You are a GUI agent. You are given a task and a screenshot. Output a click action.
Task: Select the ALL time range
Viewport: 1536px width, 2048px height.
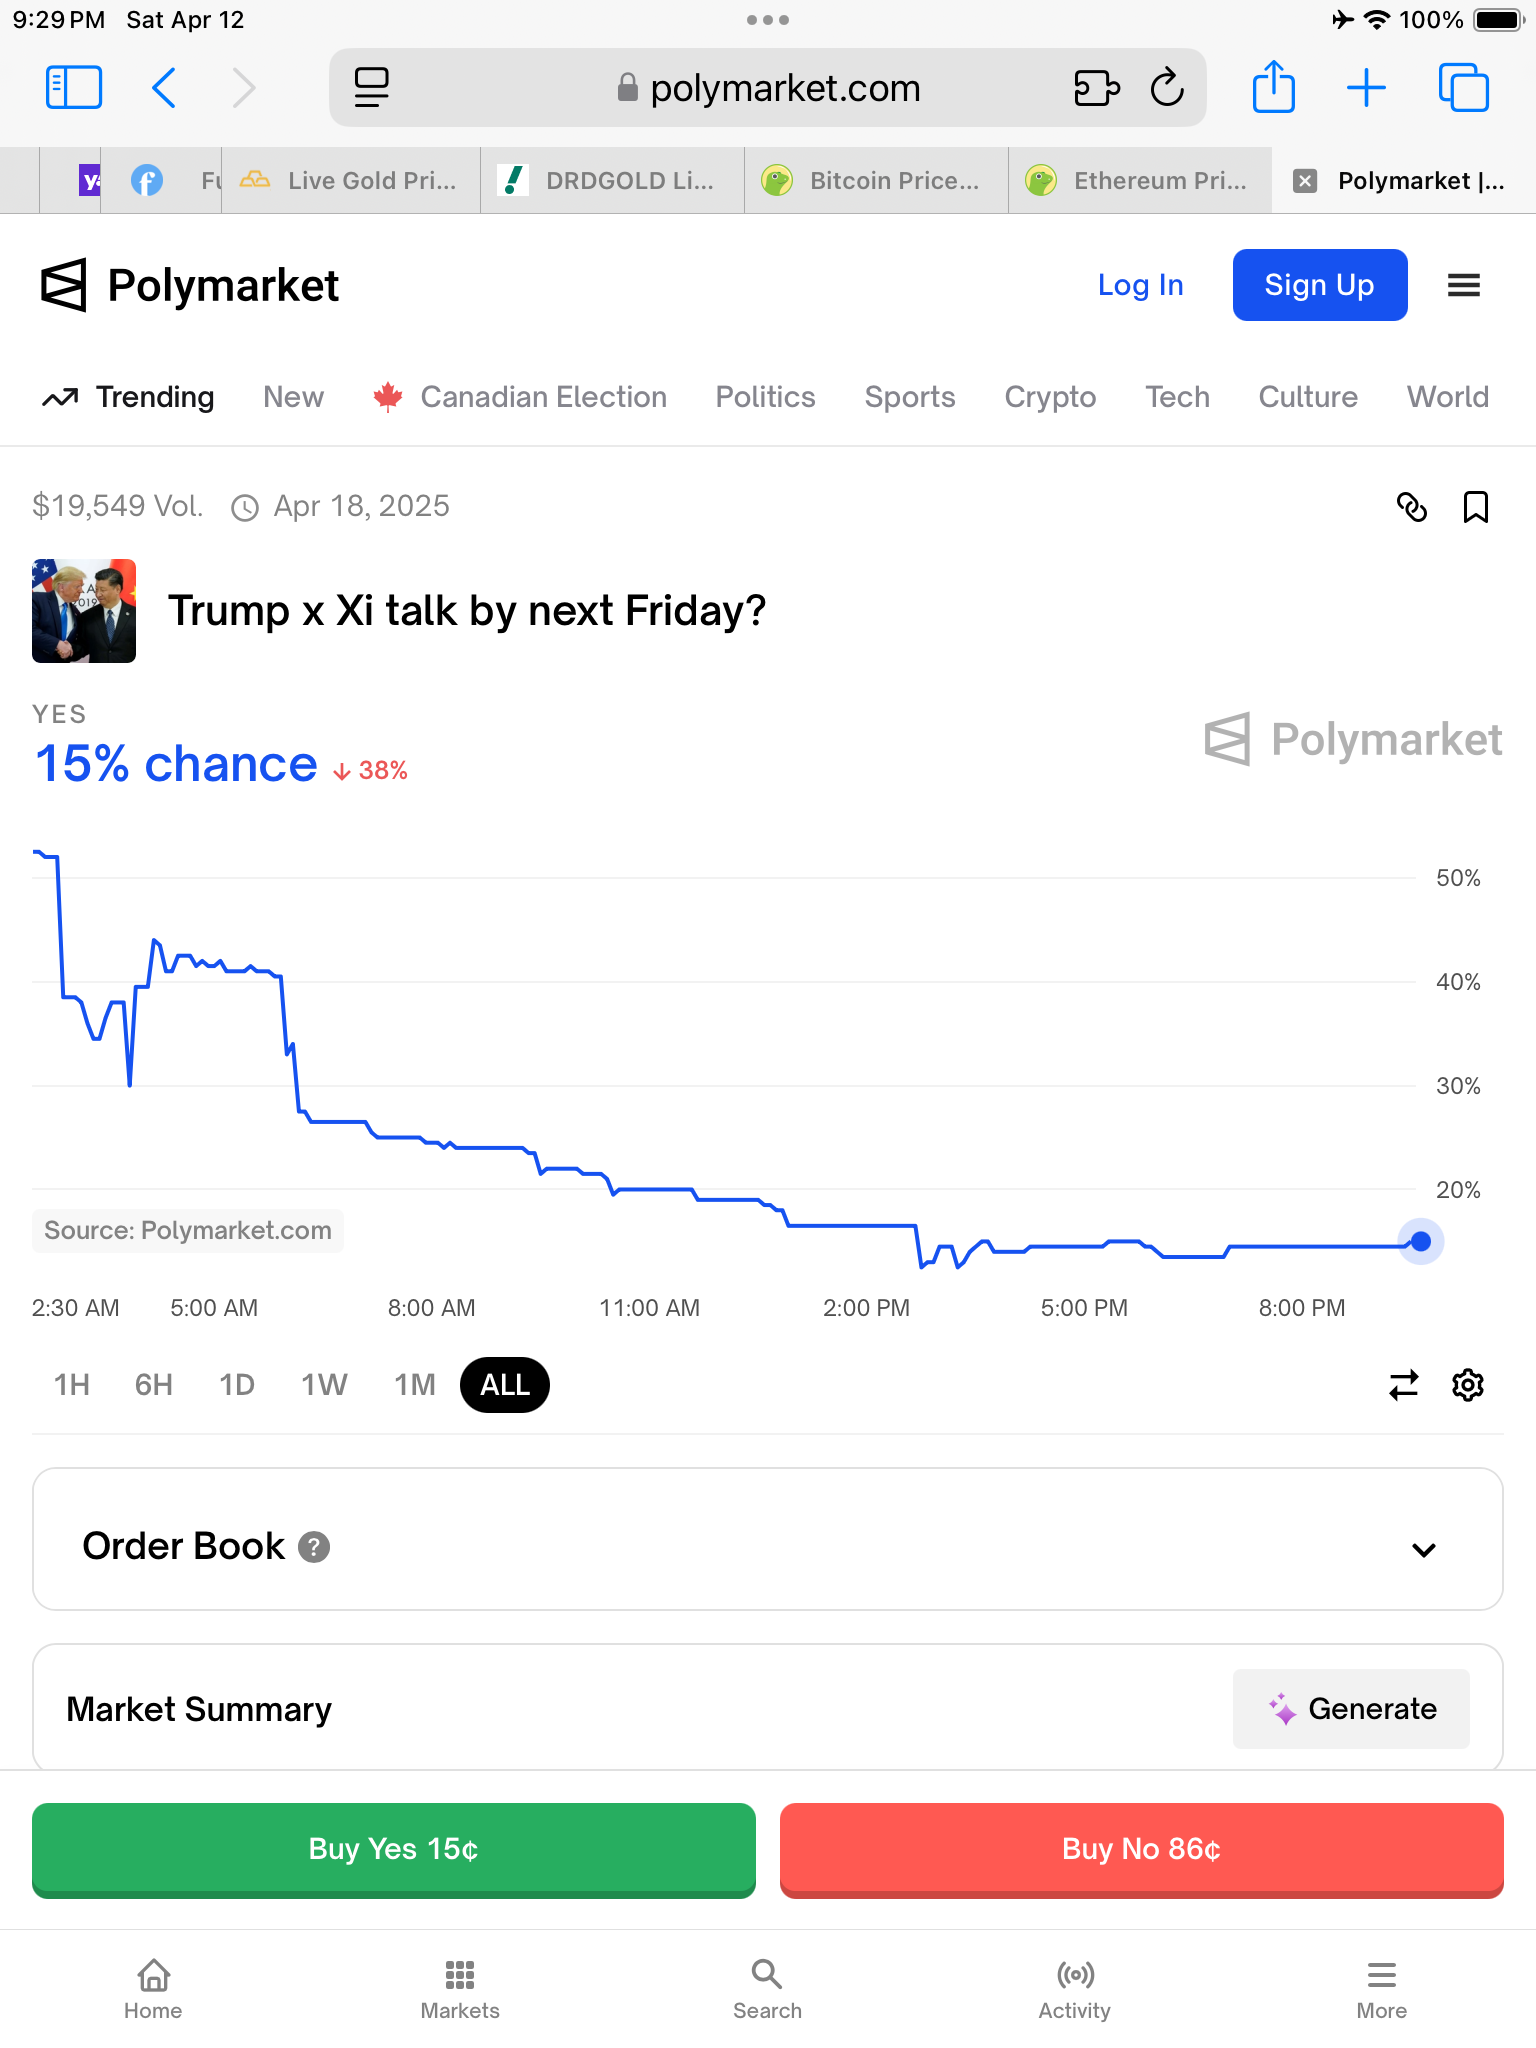click(x=504, y=1385)
